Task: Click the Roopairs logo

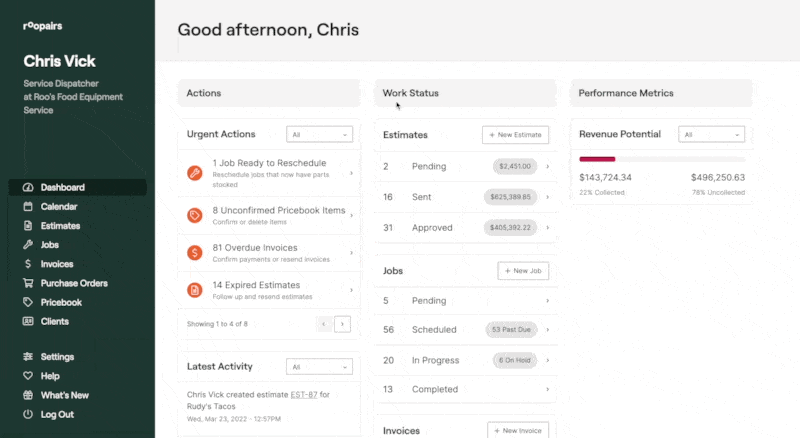Action: pyautogui.click(x=41, y=27)
